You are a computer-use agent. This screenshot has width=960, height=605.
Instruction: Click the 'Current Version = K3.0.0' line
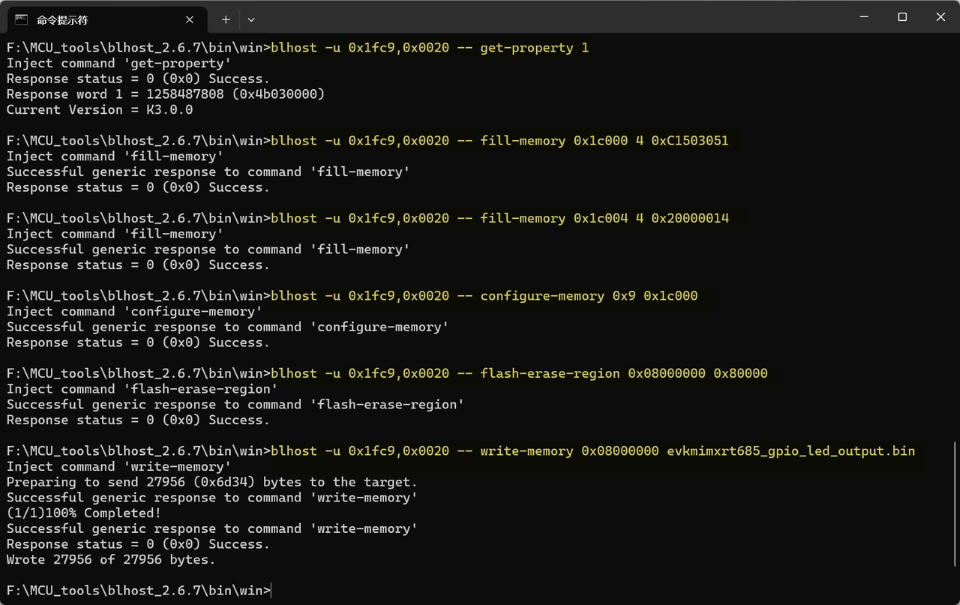click(100, 110)
